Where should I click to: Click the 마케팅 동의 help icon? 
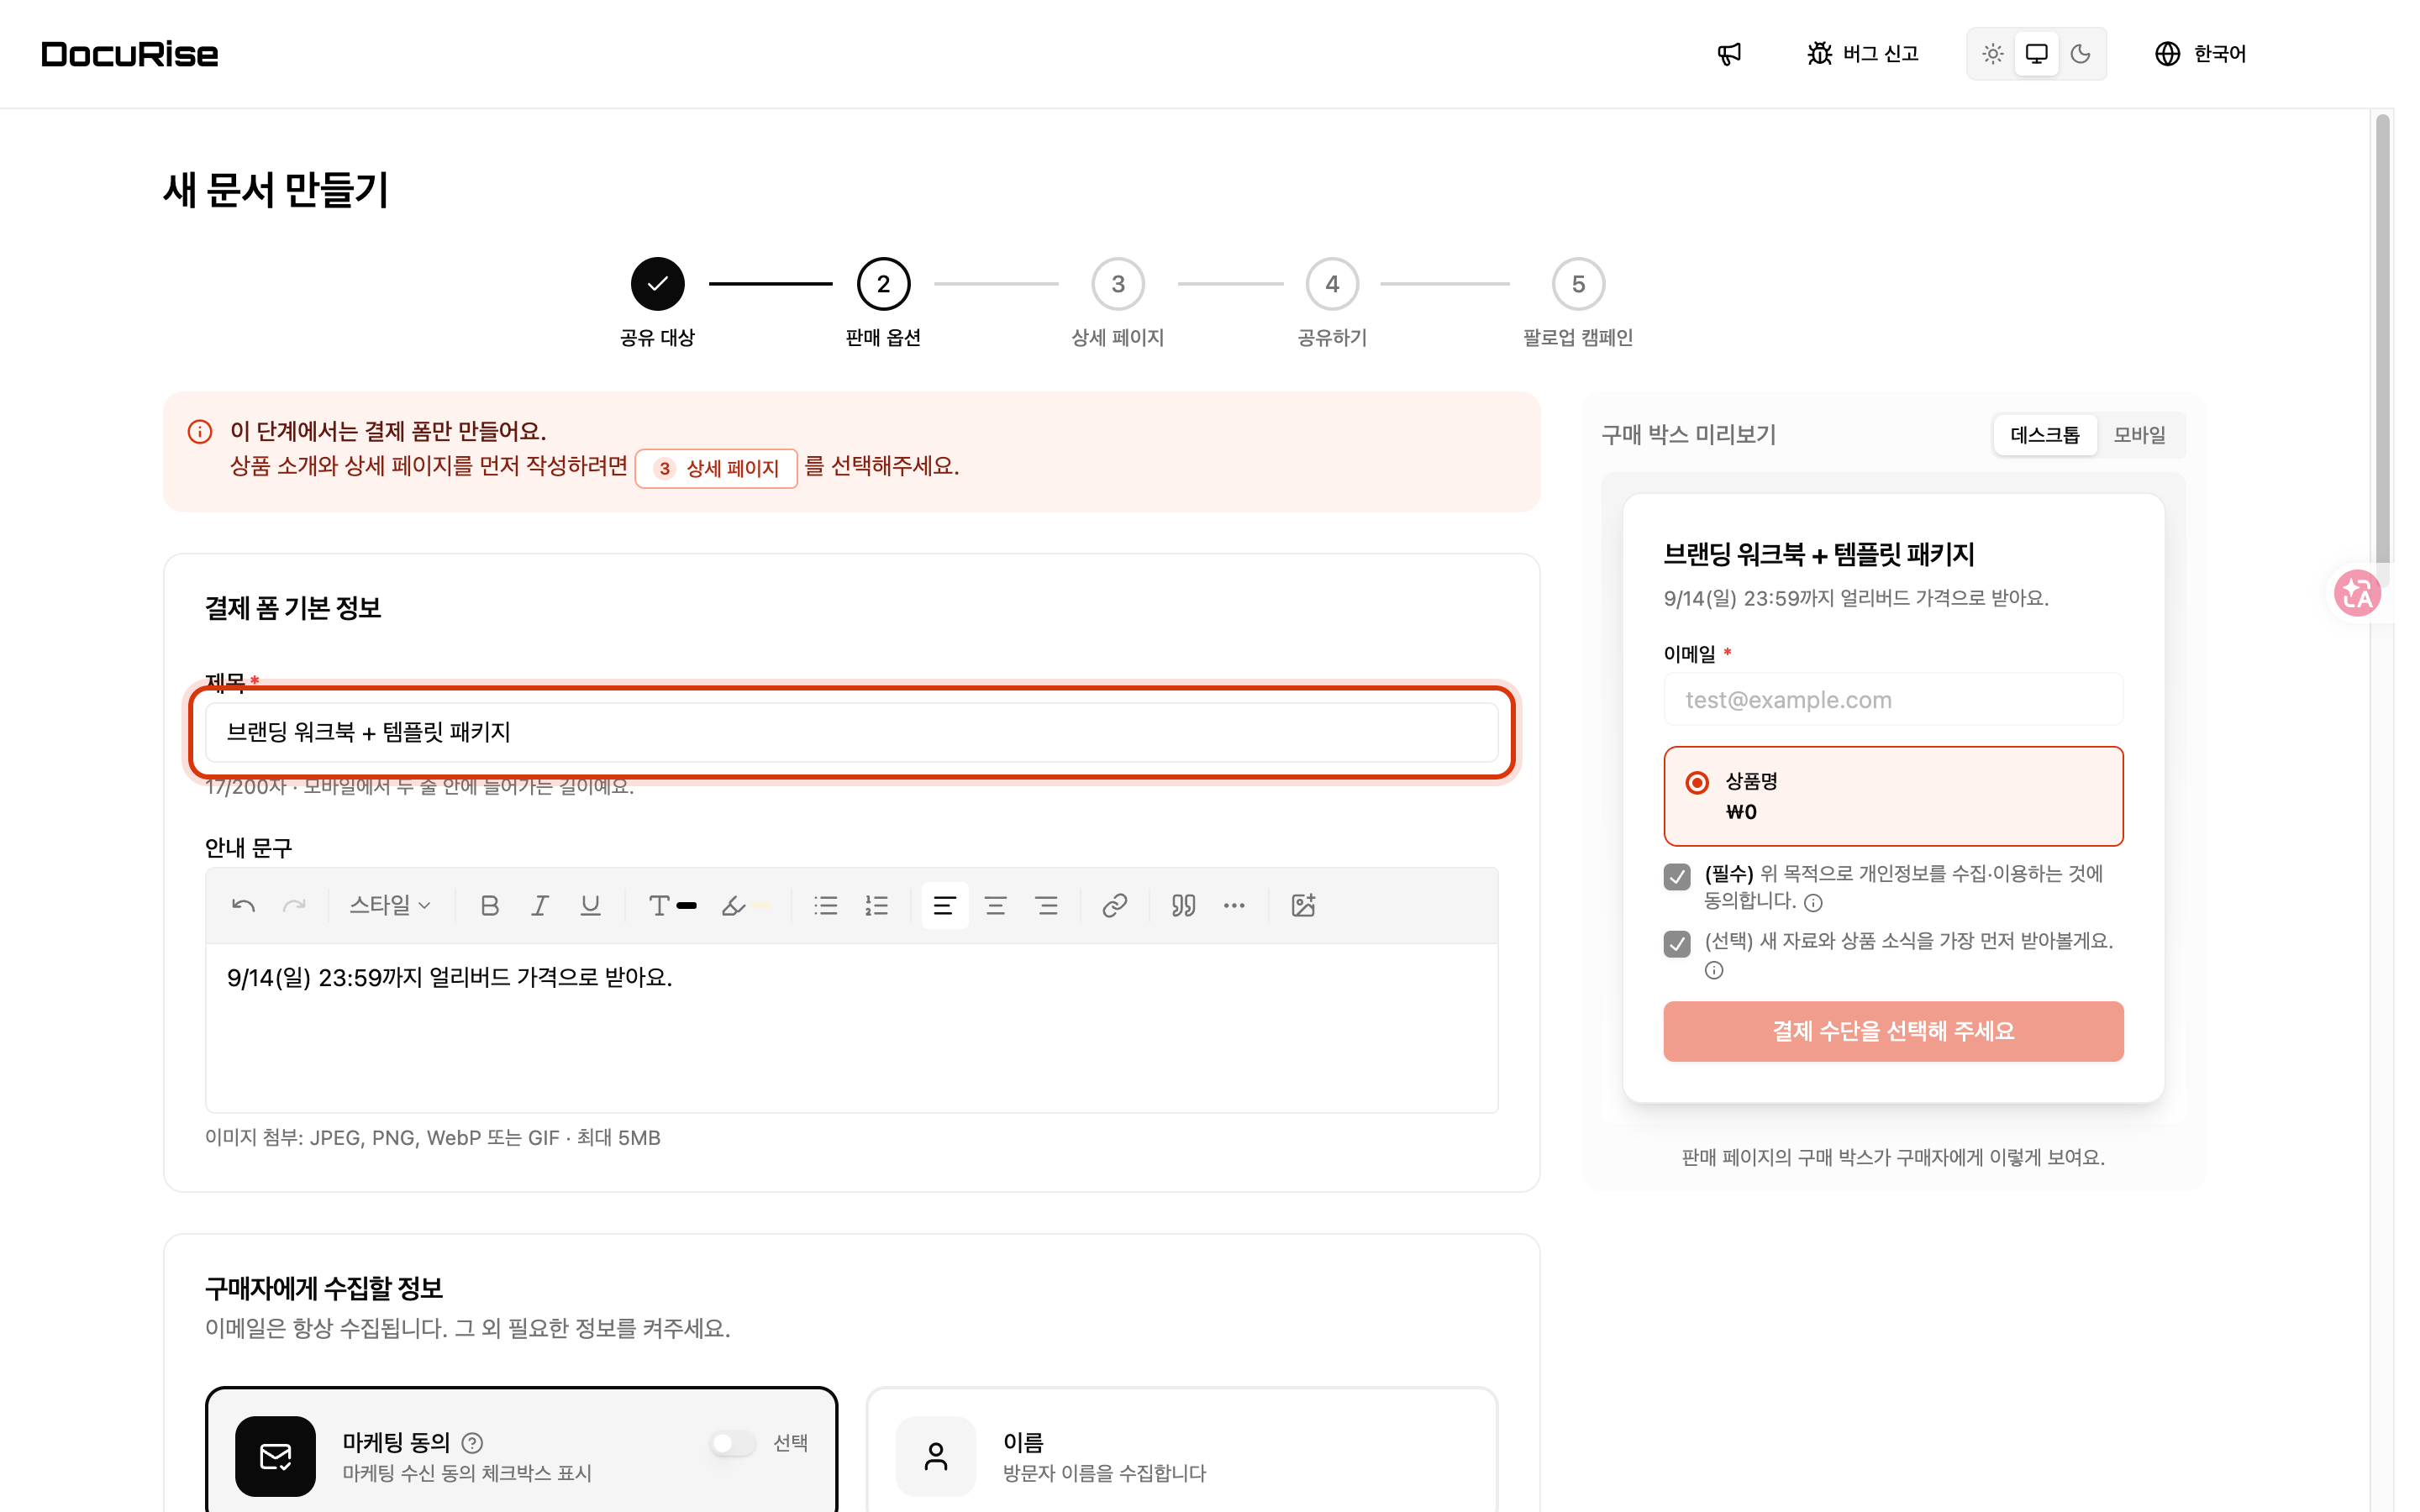coord(472,1443)
